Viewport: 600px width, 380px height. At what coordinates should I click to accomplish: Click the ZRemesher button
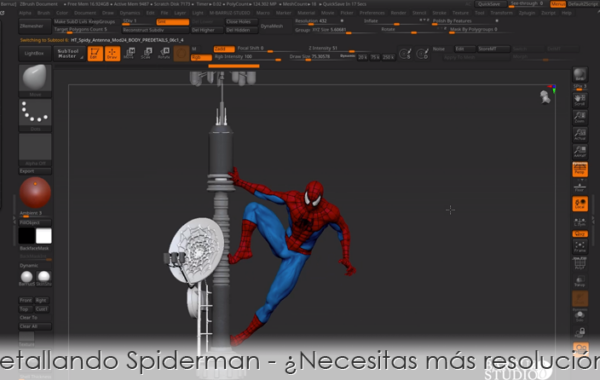click(35, 26)
